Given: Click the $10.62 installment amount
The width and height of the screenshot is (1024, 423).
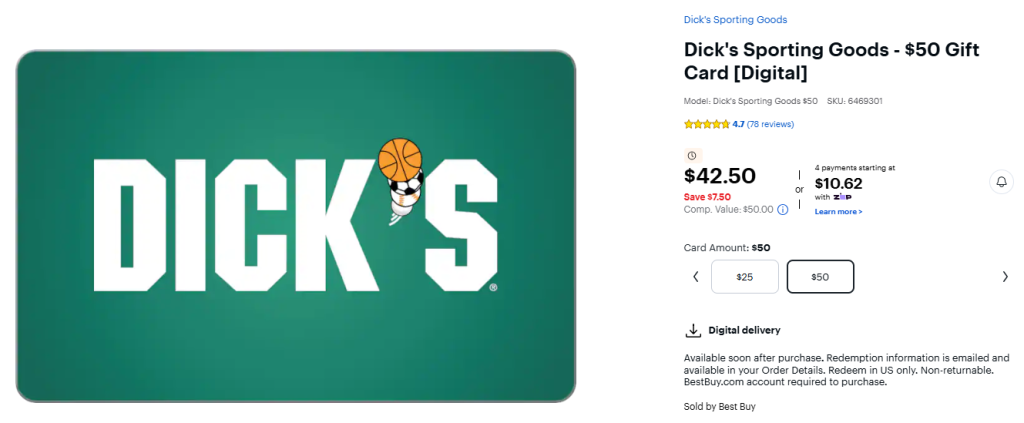Looking at the screenshot, I should [x=838, y=183].
